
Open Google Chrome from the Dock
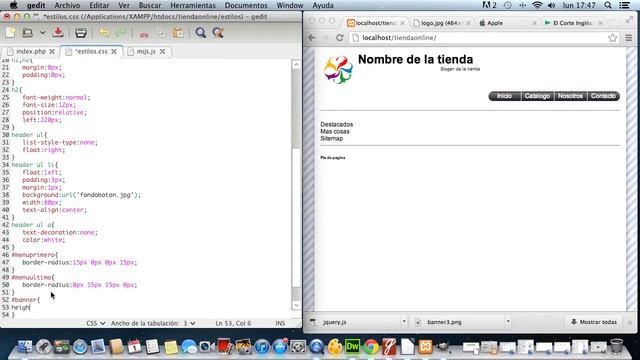tap(371, 347)
